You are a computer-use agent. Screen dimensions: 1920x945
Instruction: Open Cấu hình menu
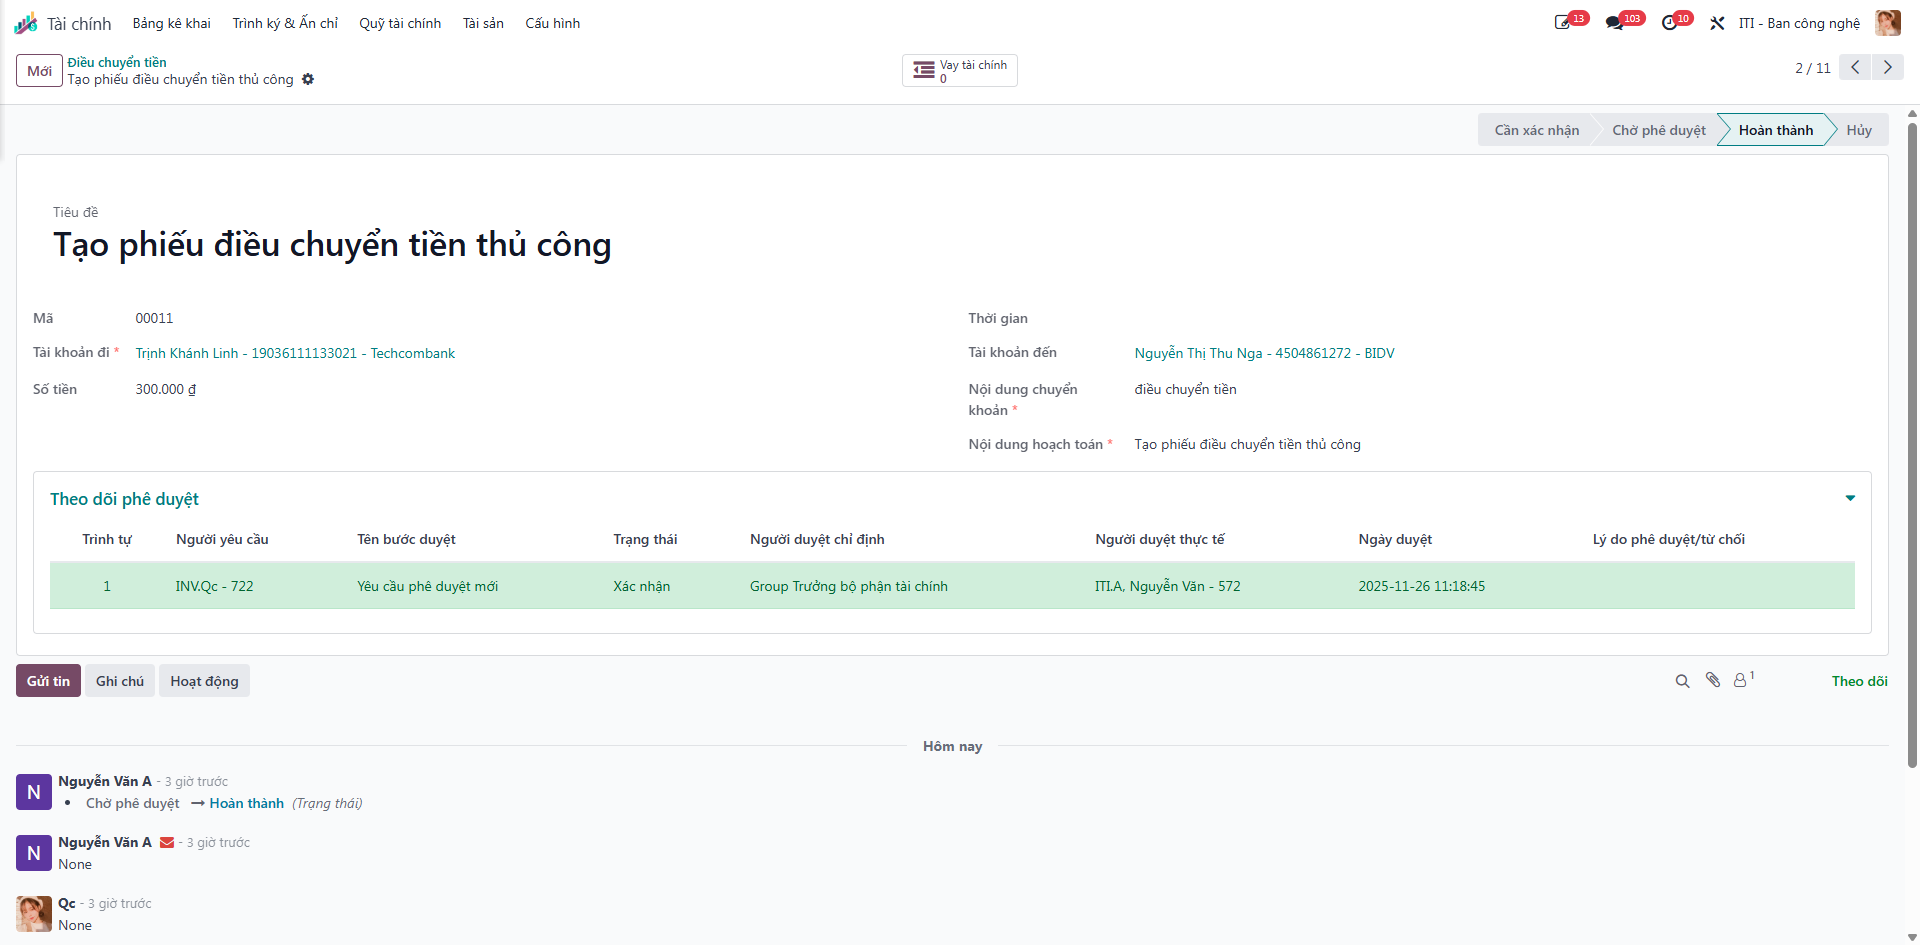coord(552,23)
